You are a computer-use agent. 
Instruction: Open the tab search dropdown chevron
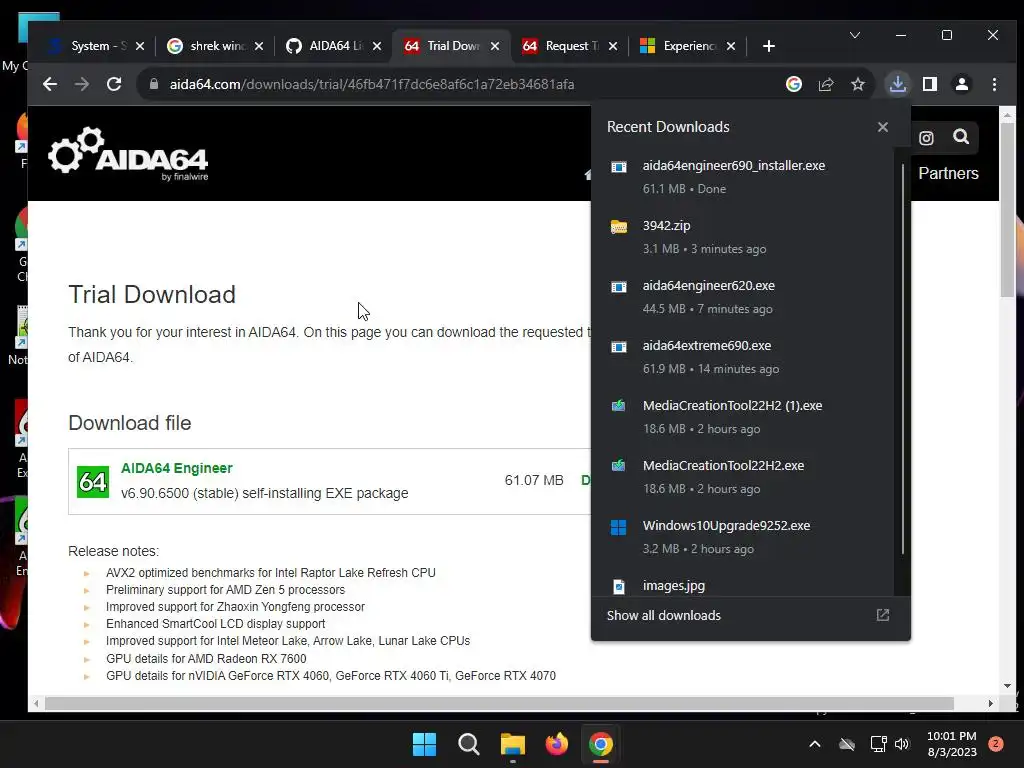pos(855,35)
